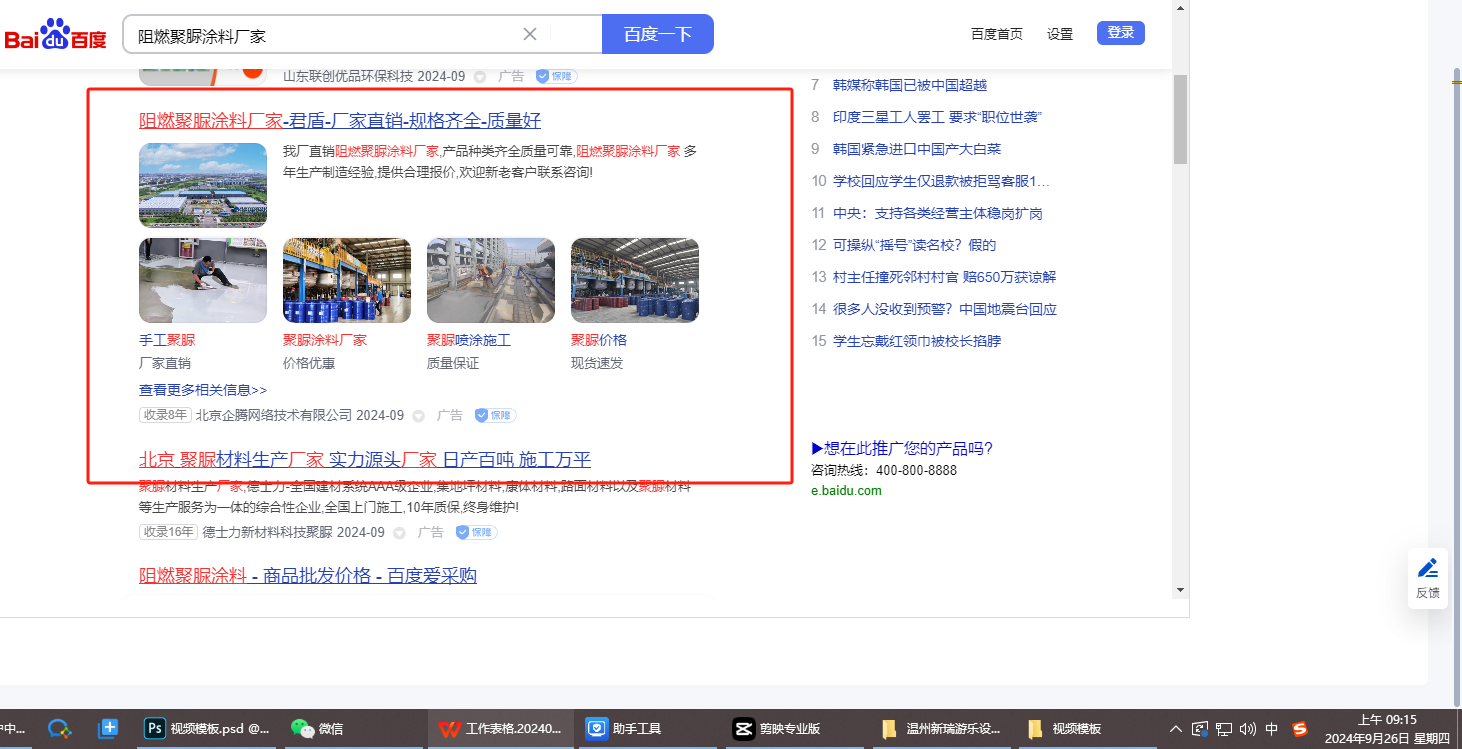
Task: Show hidden system tray icons chevron
Action: tap(1175, 729)
